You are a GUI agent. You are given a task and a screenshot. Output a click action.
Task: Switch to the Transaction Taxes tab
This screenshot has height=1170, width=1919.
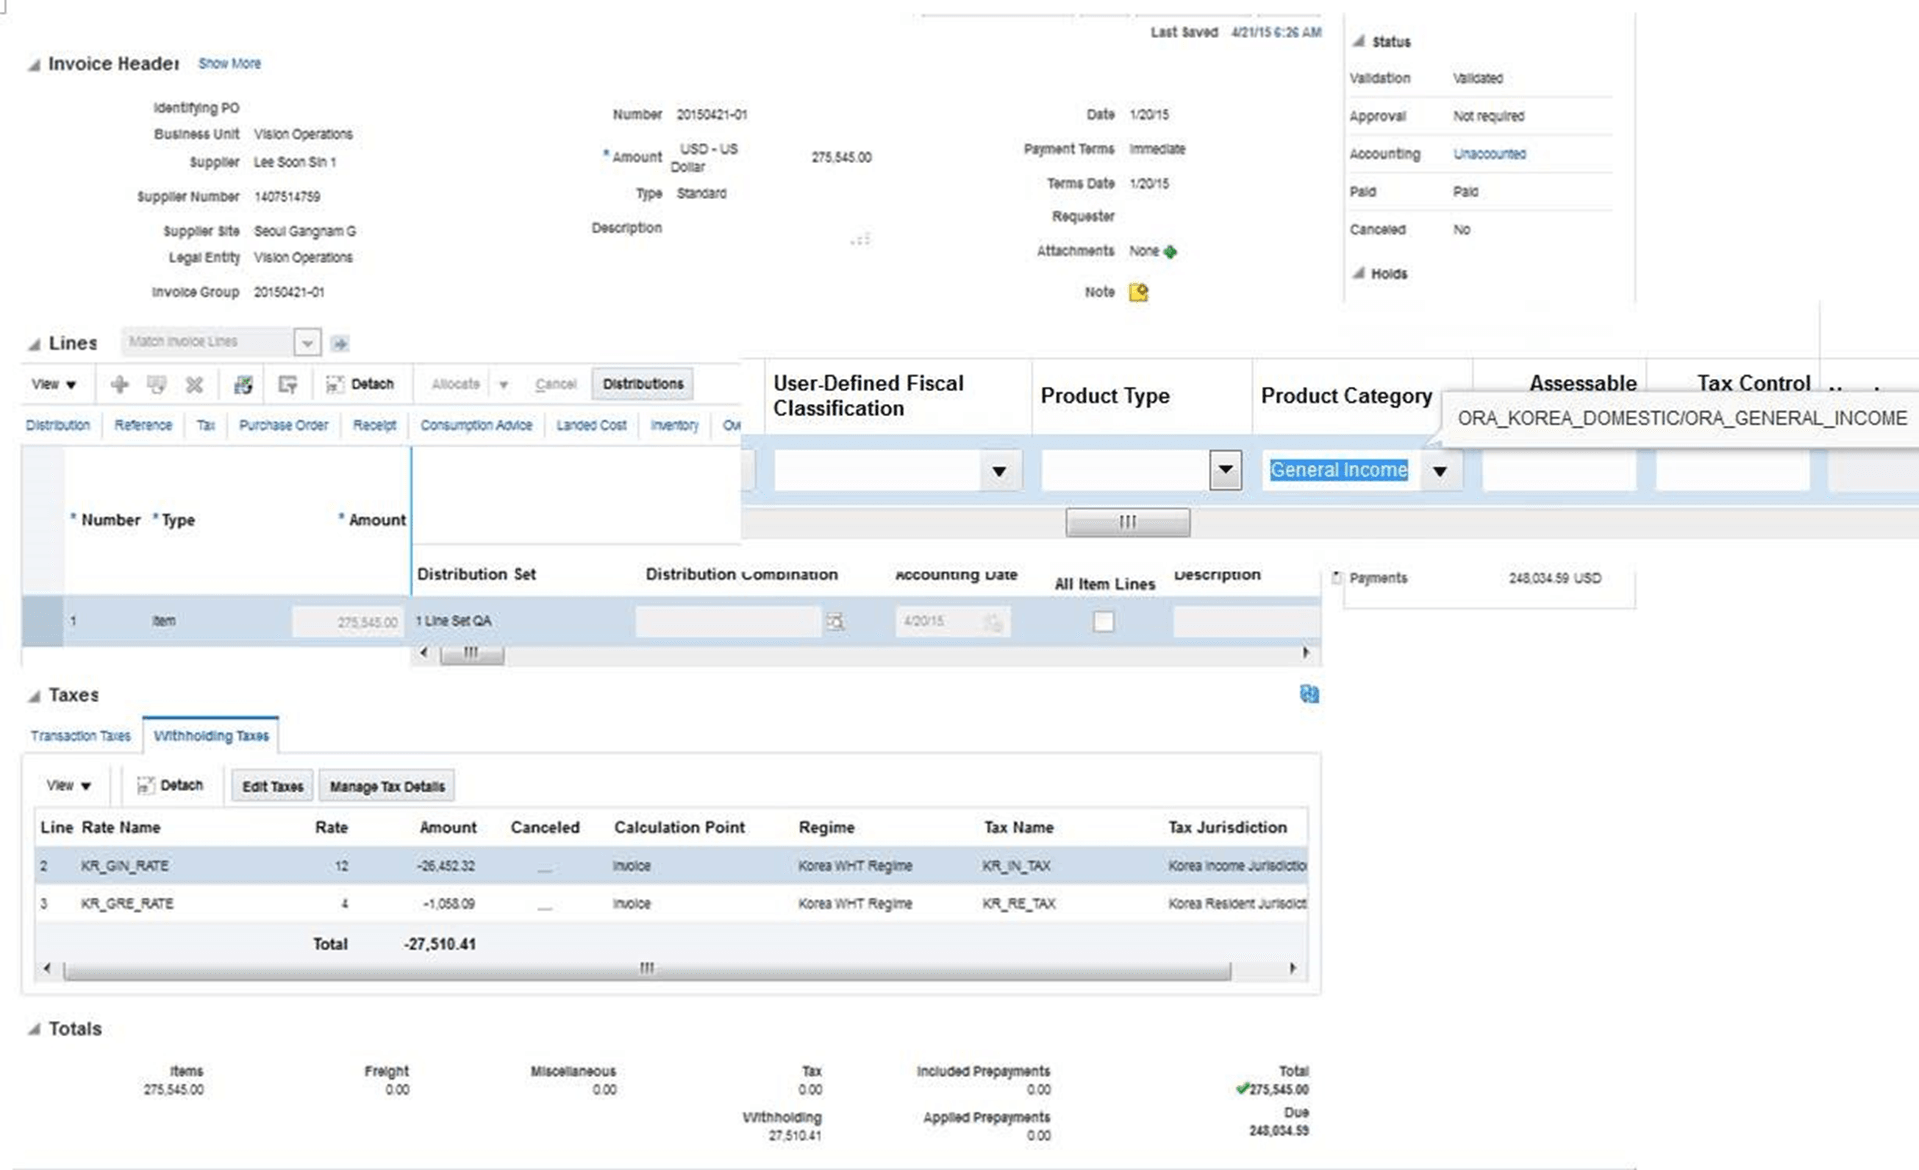coord(80,735)
